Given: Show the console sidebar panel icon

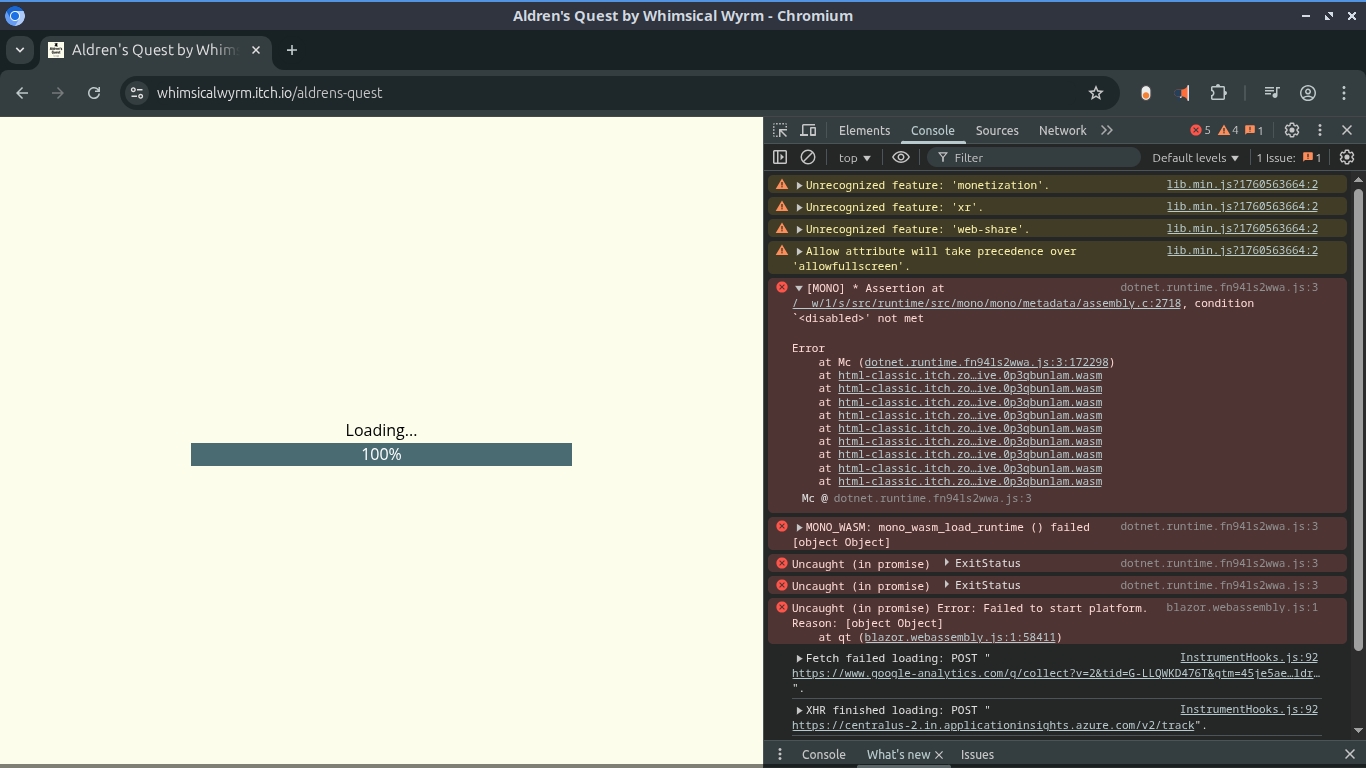Looking at the screenshot, I should [x=780, y=157].
